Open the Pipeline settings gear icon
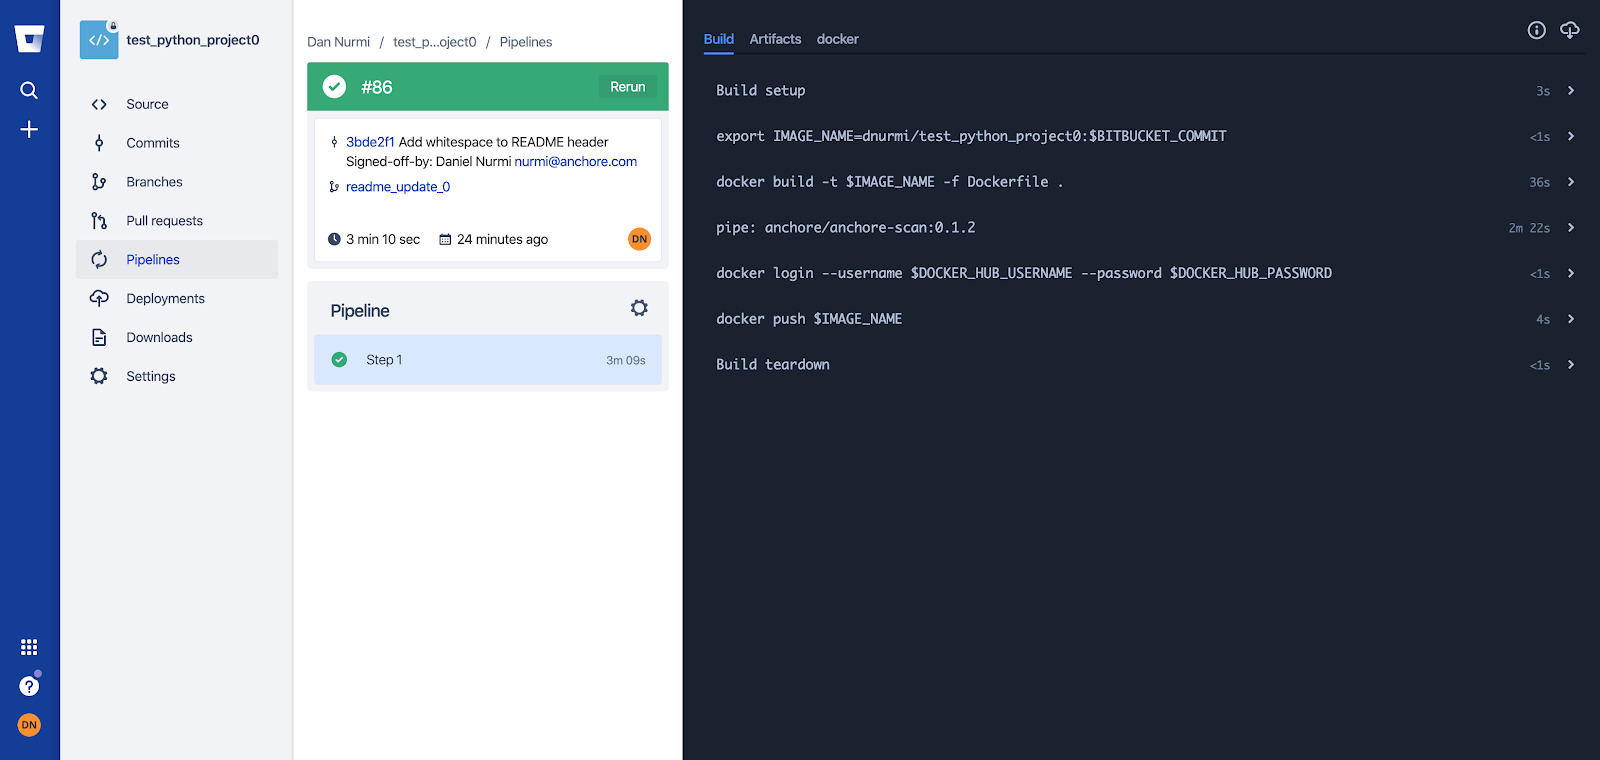This screenshot has width=1600, height=760. [x=639, y=308]
